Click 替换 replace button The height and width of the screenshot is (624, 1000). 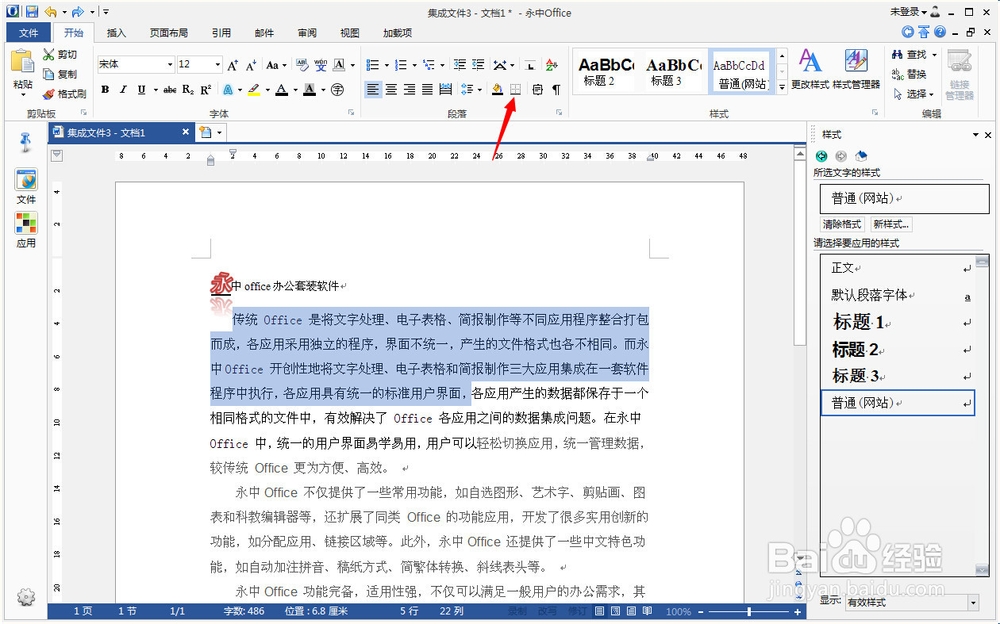pyautogui.click(x=909, y=74)
